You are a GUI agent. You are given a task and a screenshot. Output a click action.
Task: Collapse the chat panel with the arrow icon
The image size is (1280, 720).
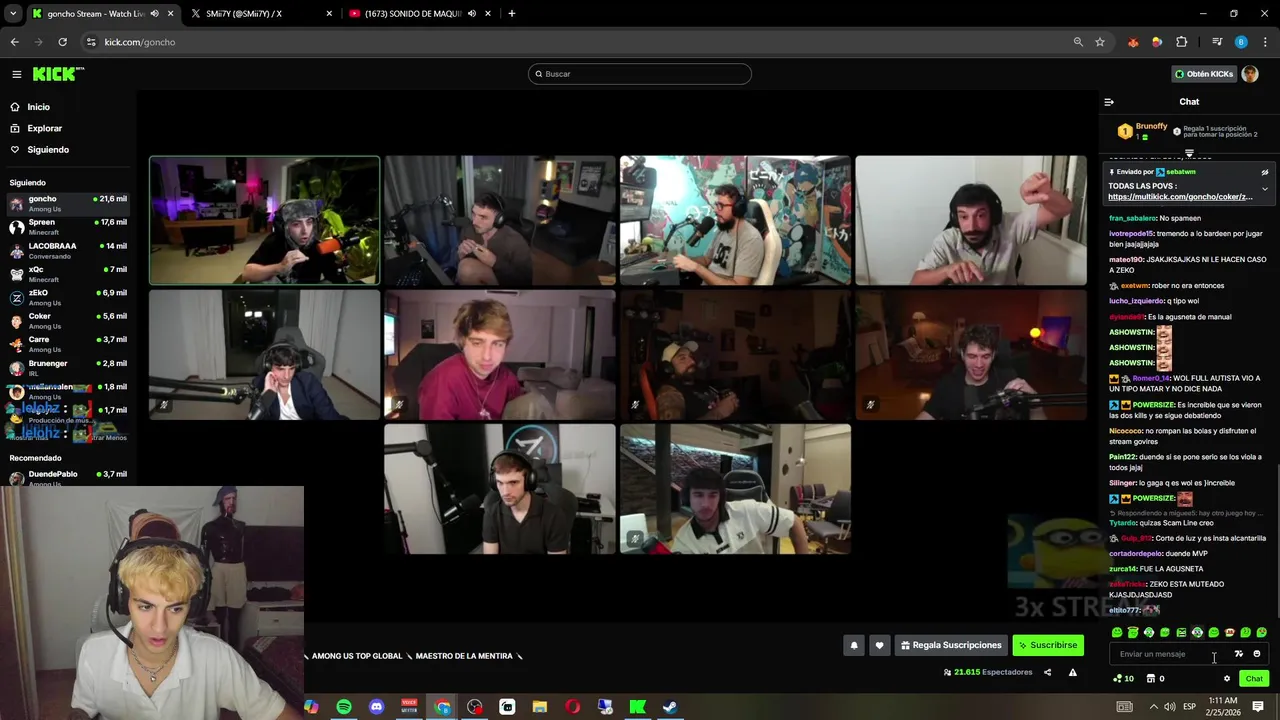(1109, 102)
